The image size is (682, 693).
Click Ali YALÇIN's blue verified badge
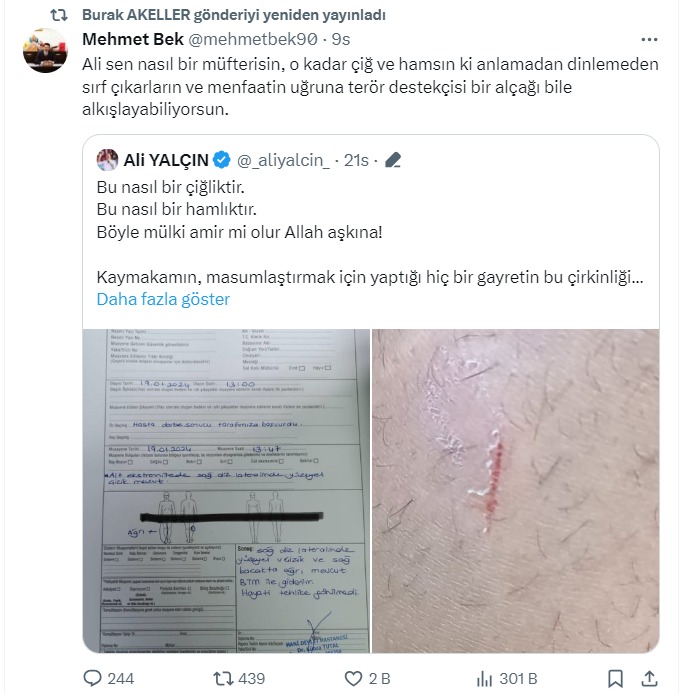pos(221,159)
